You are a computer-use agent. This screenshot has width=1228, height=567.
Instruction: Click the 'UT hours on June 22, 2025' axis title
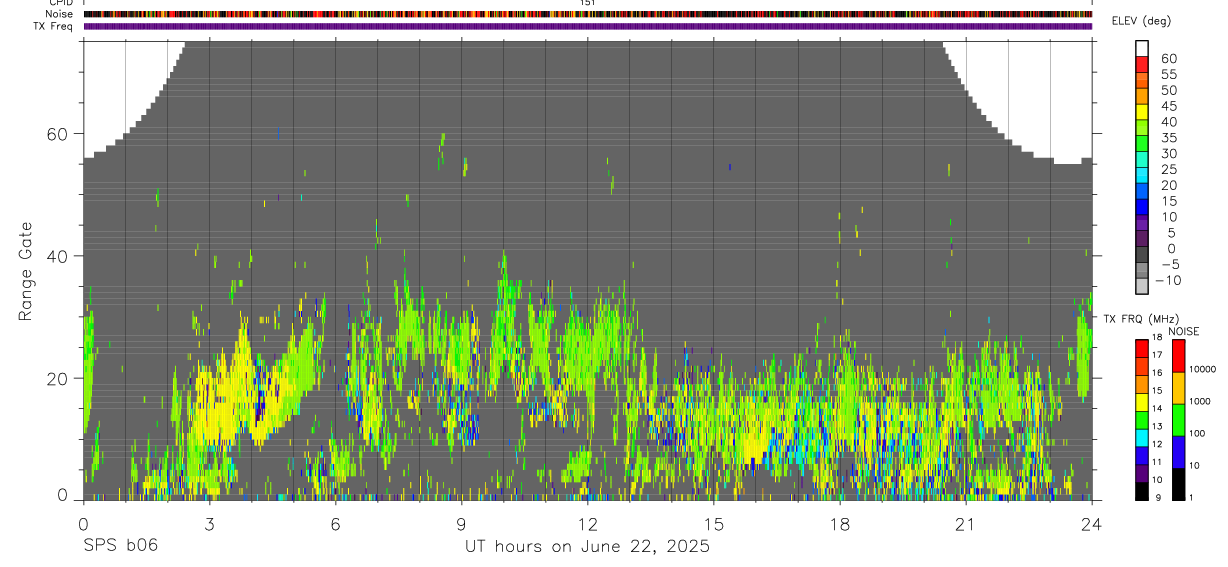click(x=587, y=546)
